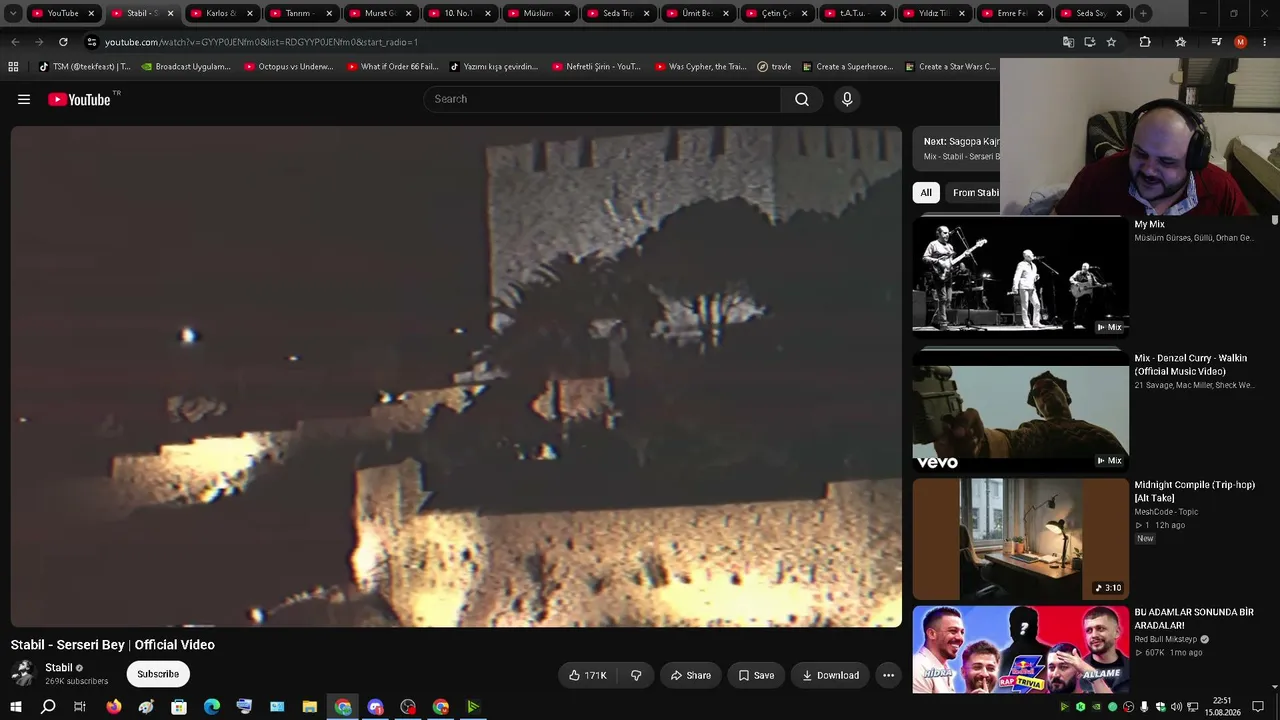Open the Chrome profile avatar M
The image size is (1280, 720).
(x=1241, y=42)
